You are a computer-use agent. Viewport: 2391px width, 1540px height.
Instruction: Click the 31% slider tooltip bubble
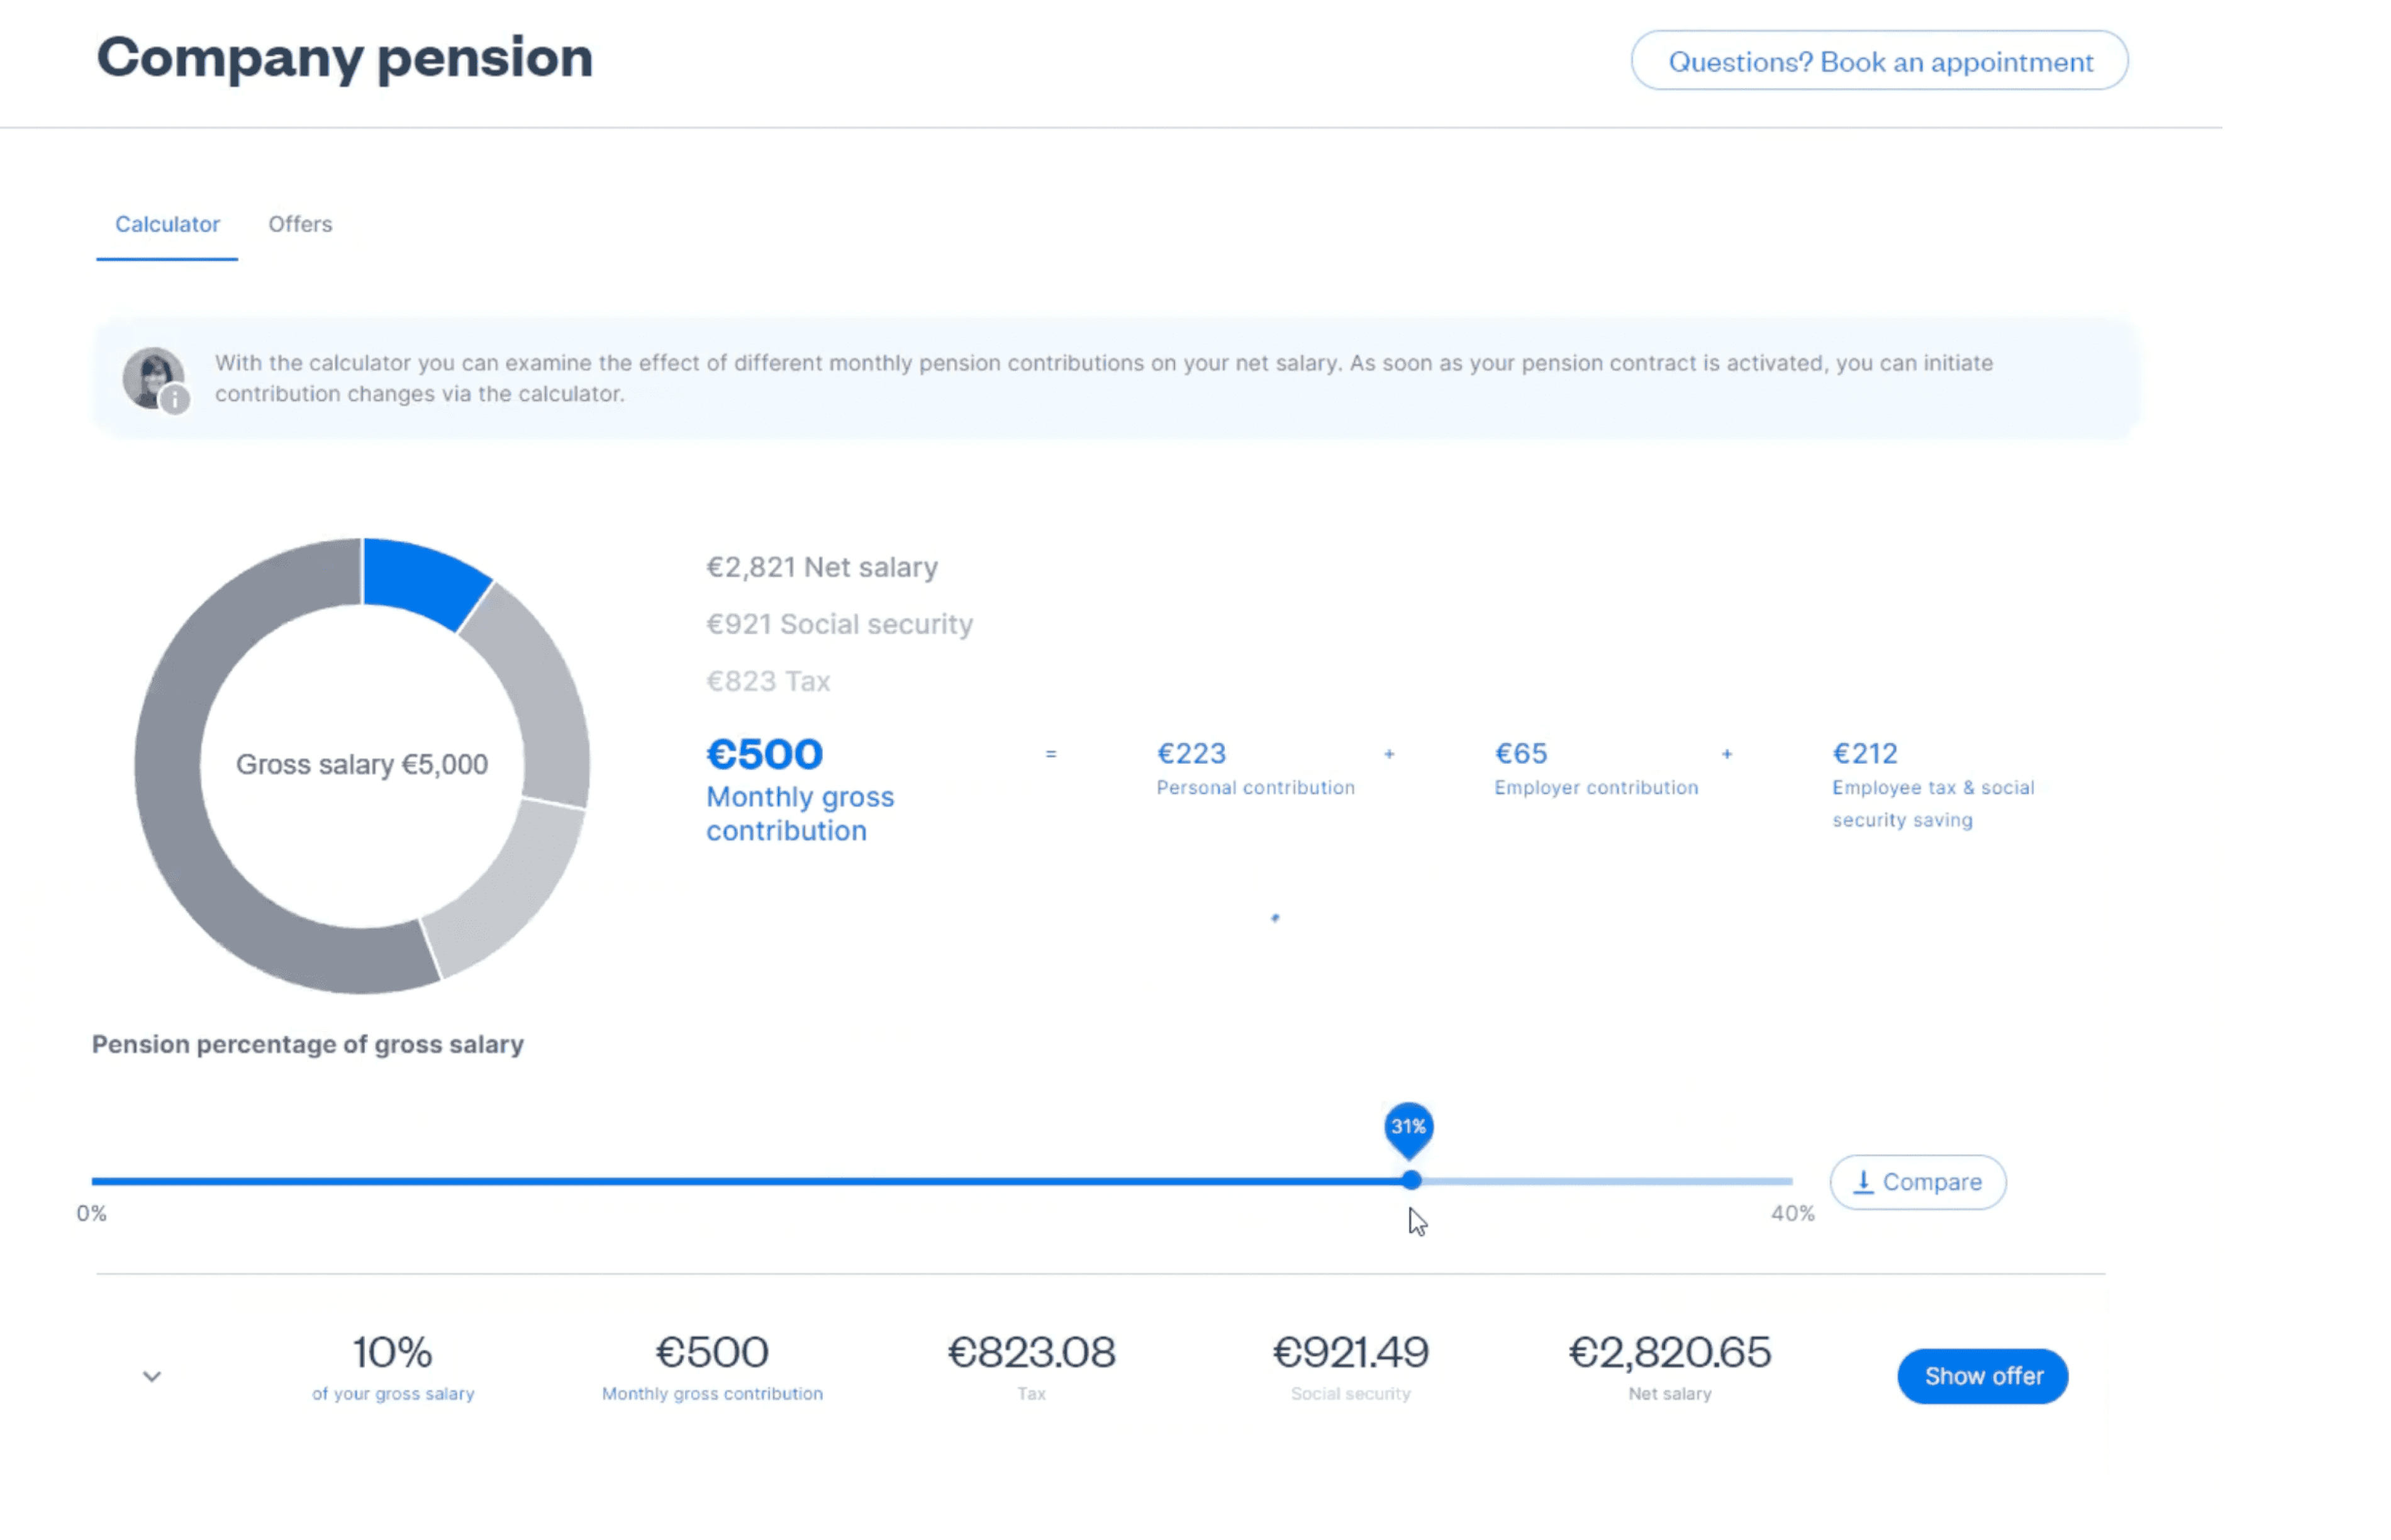click(1409, 1127)
